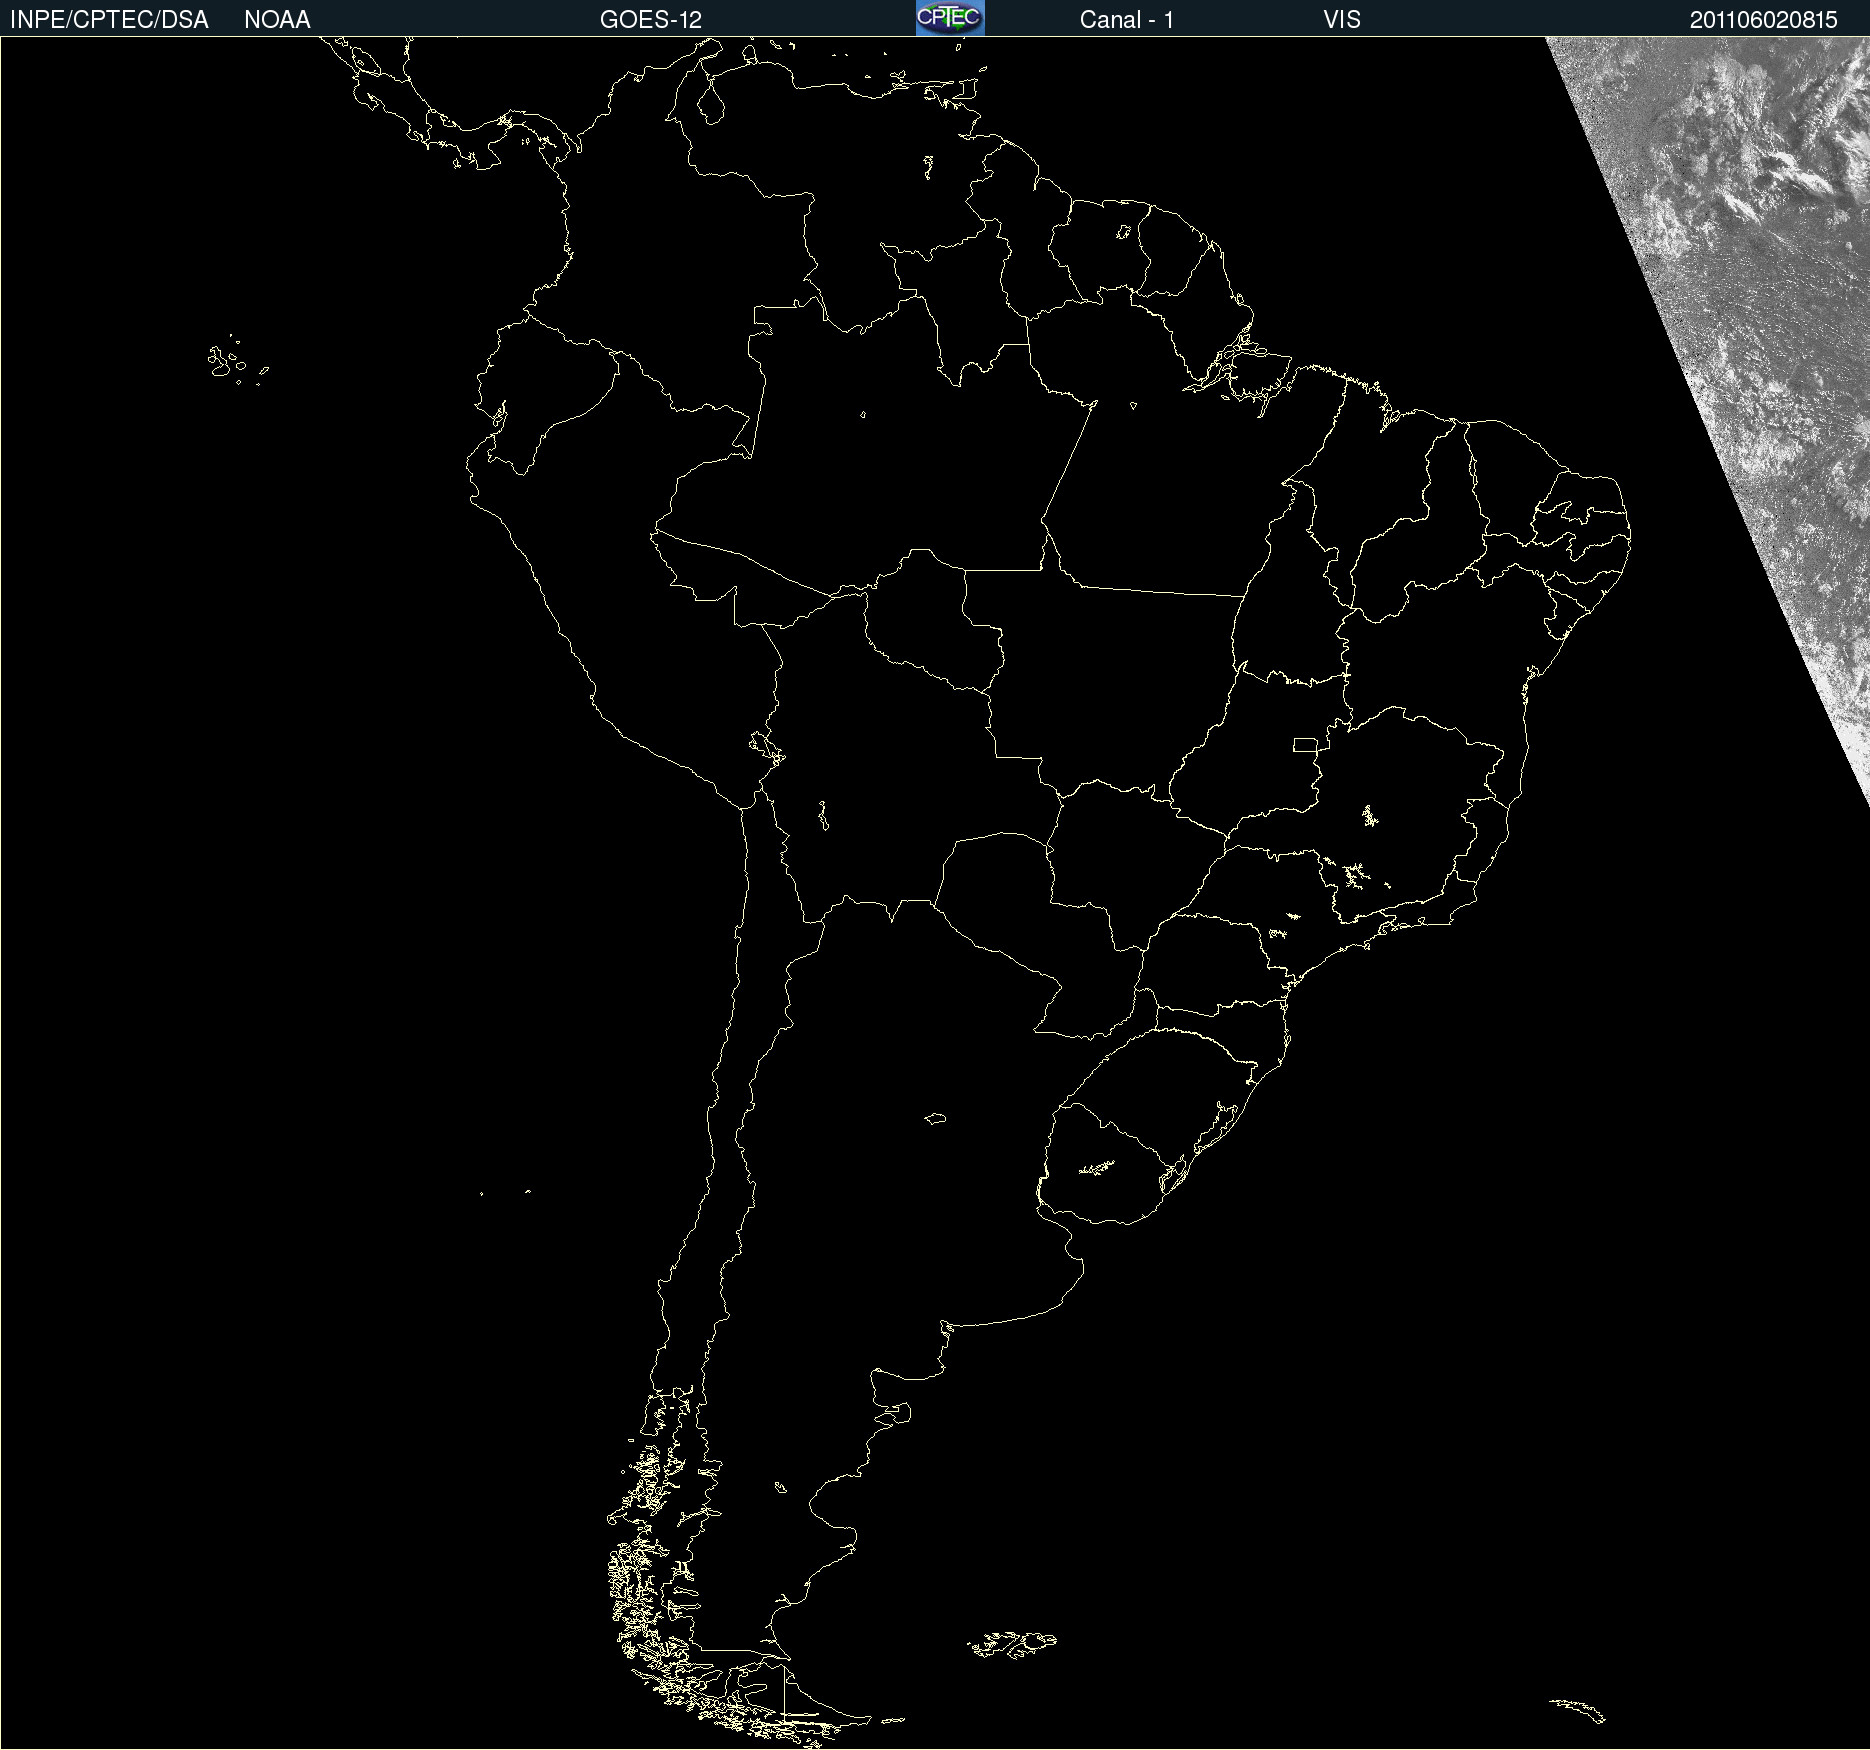1870x1750 pixels.
Task: Click the Falkland Islands outline
Action: (1012, 1644)
